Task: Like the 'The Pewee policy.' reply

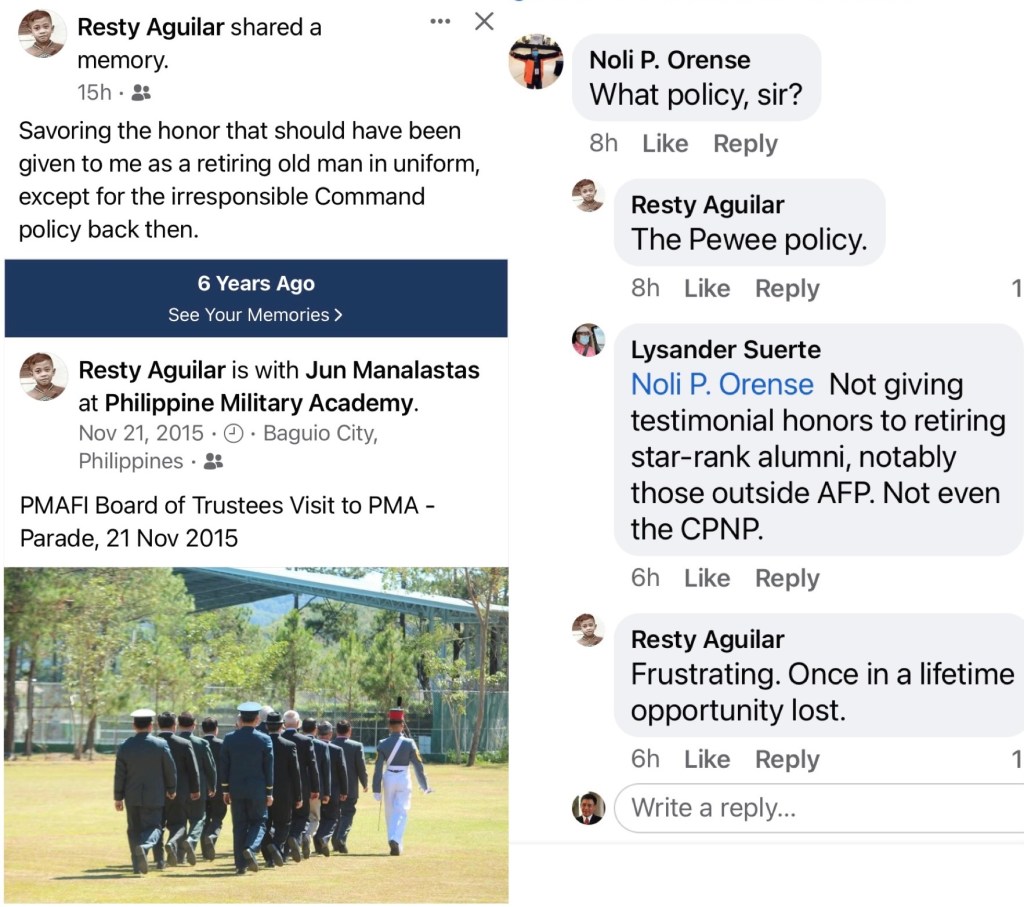Action: 707,289
